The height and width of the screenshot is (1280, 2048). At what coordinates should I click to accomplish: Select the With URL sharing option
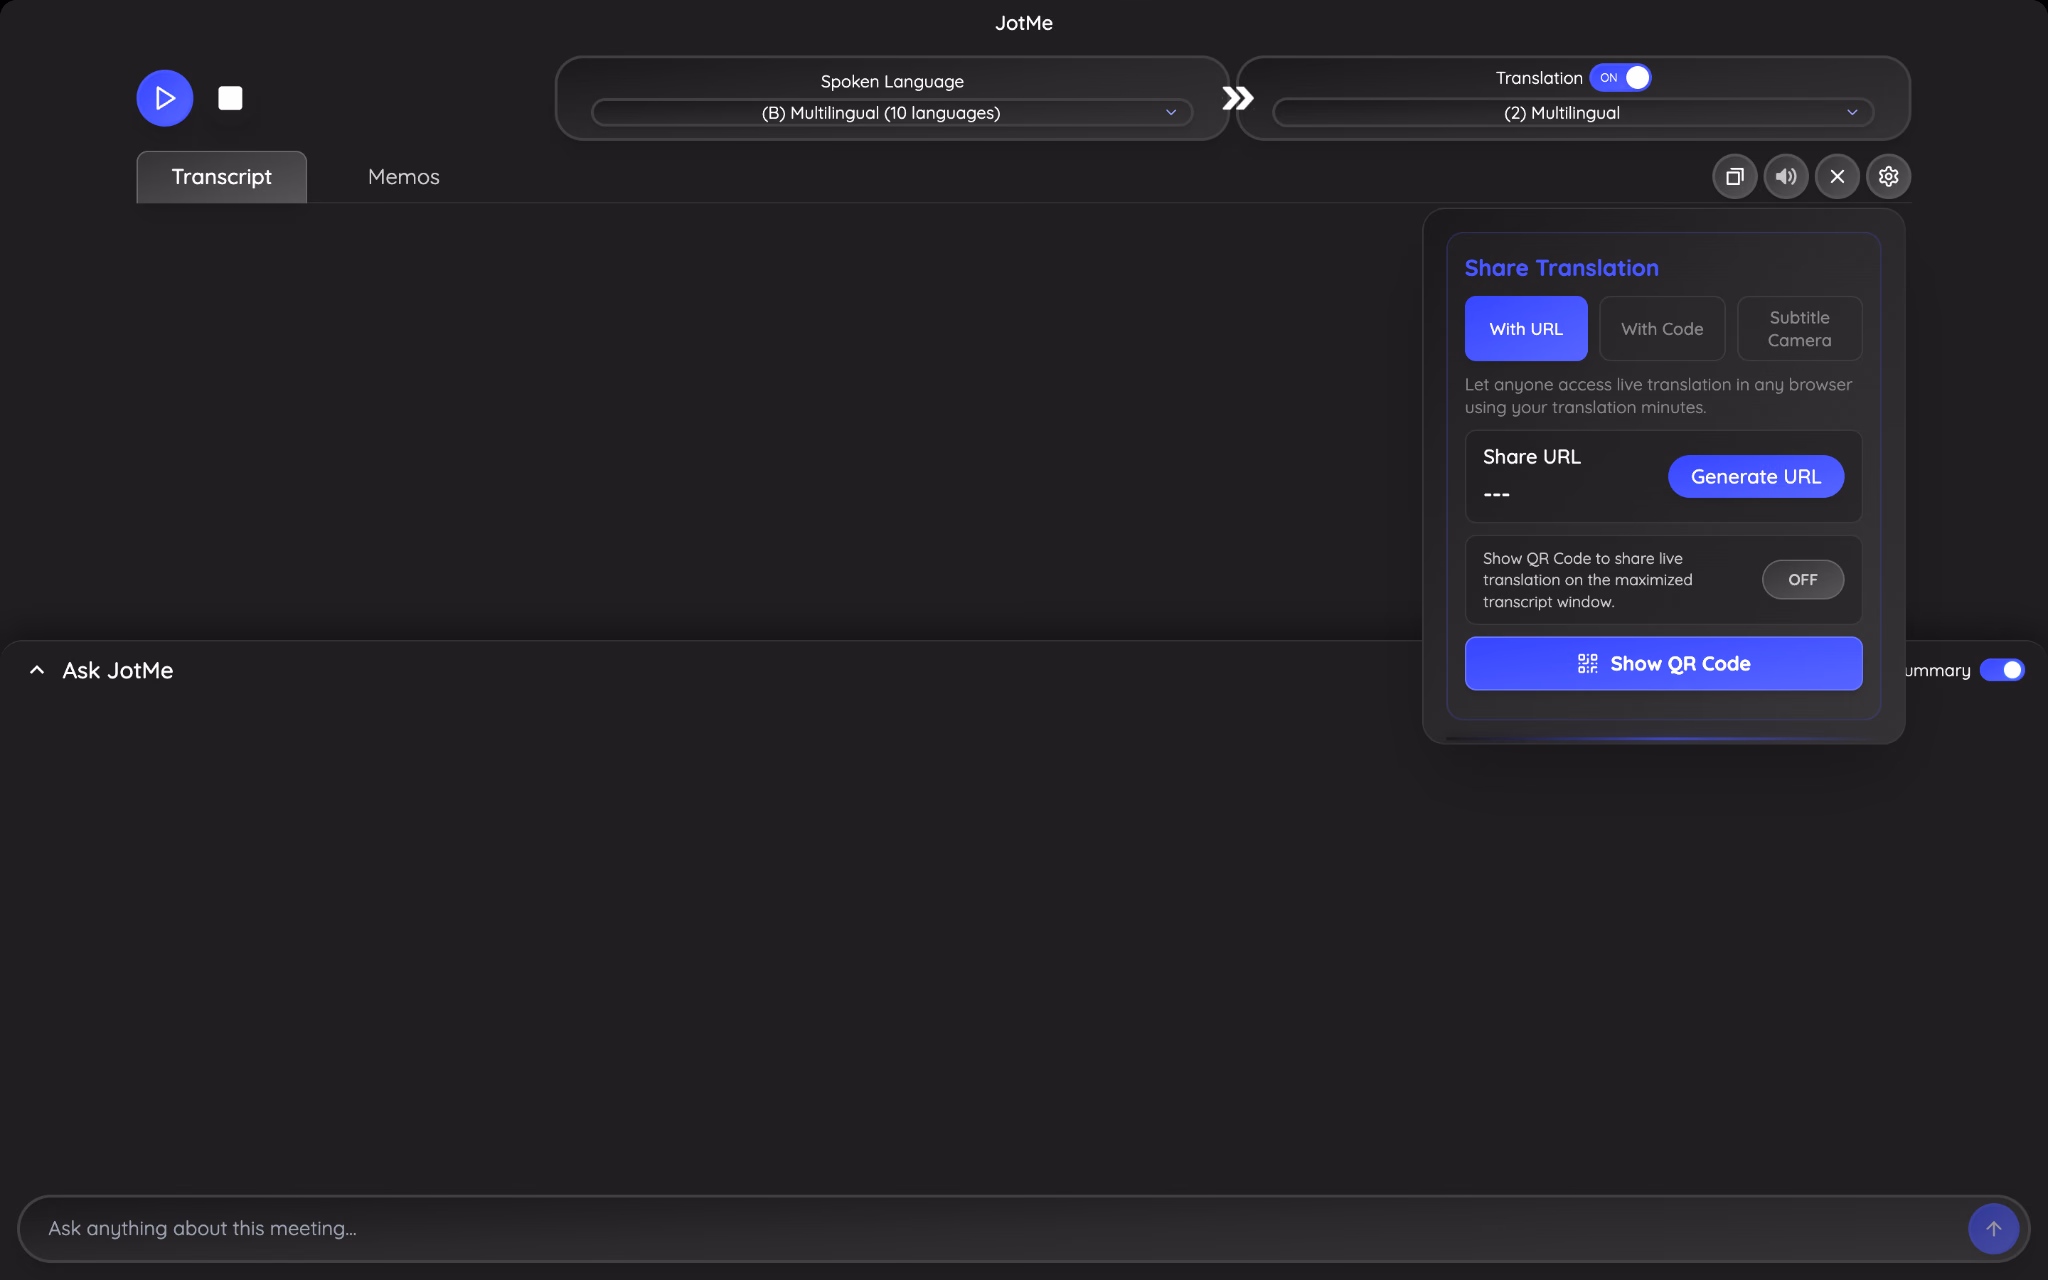1526,329
